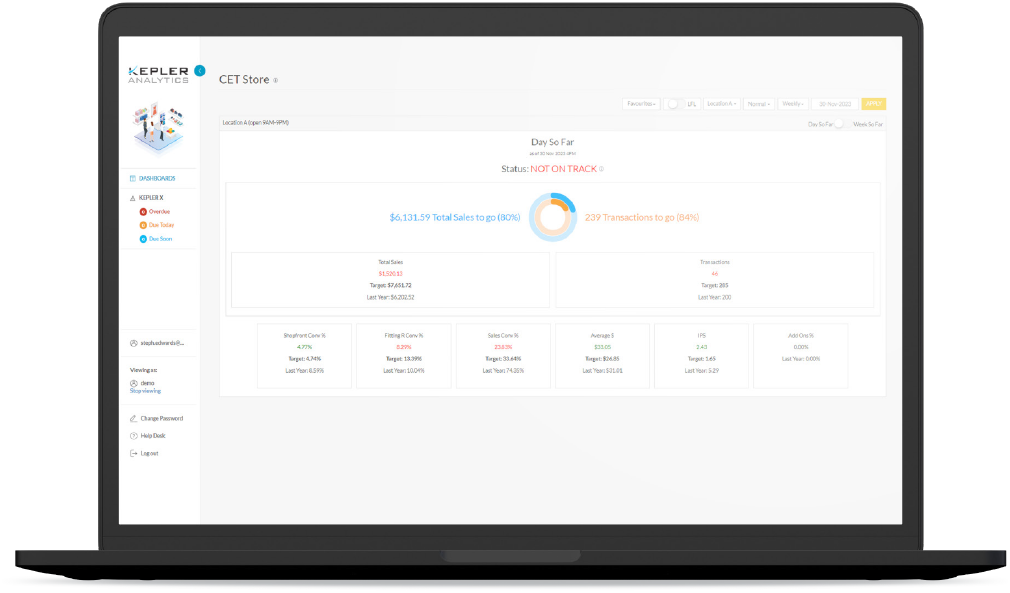The height and width of the screenshot is (593, 1010).
Task: Expand the Location A dropdown
Action: click(722, 103)
